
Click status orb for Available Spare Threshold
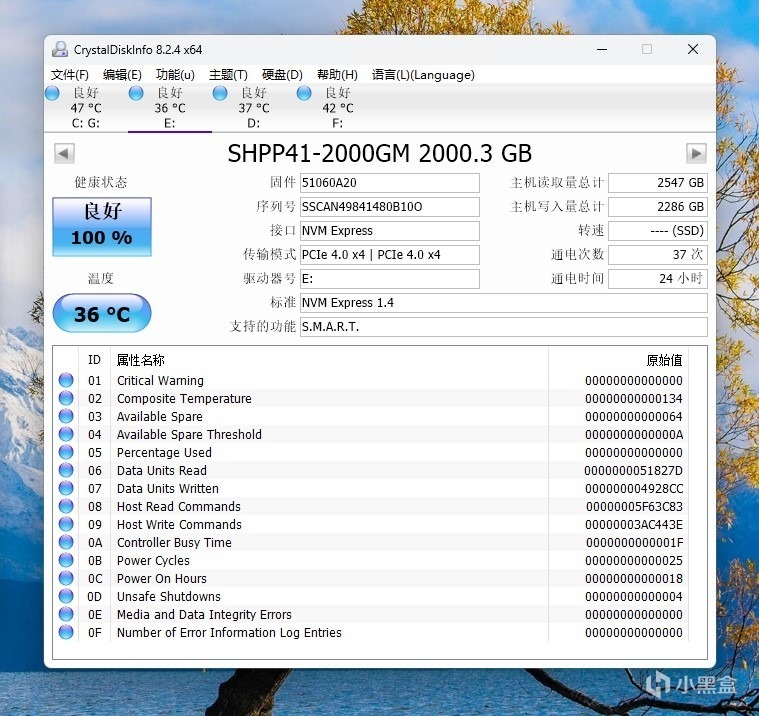66,434
